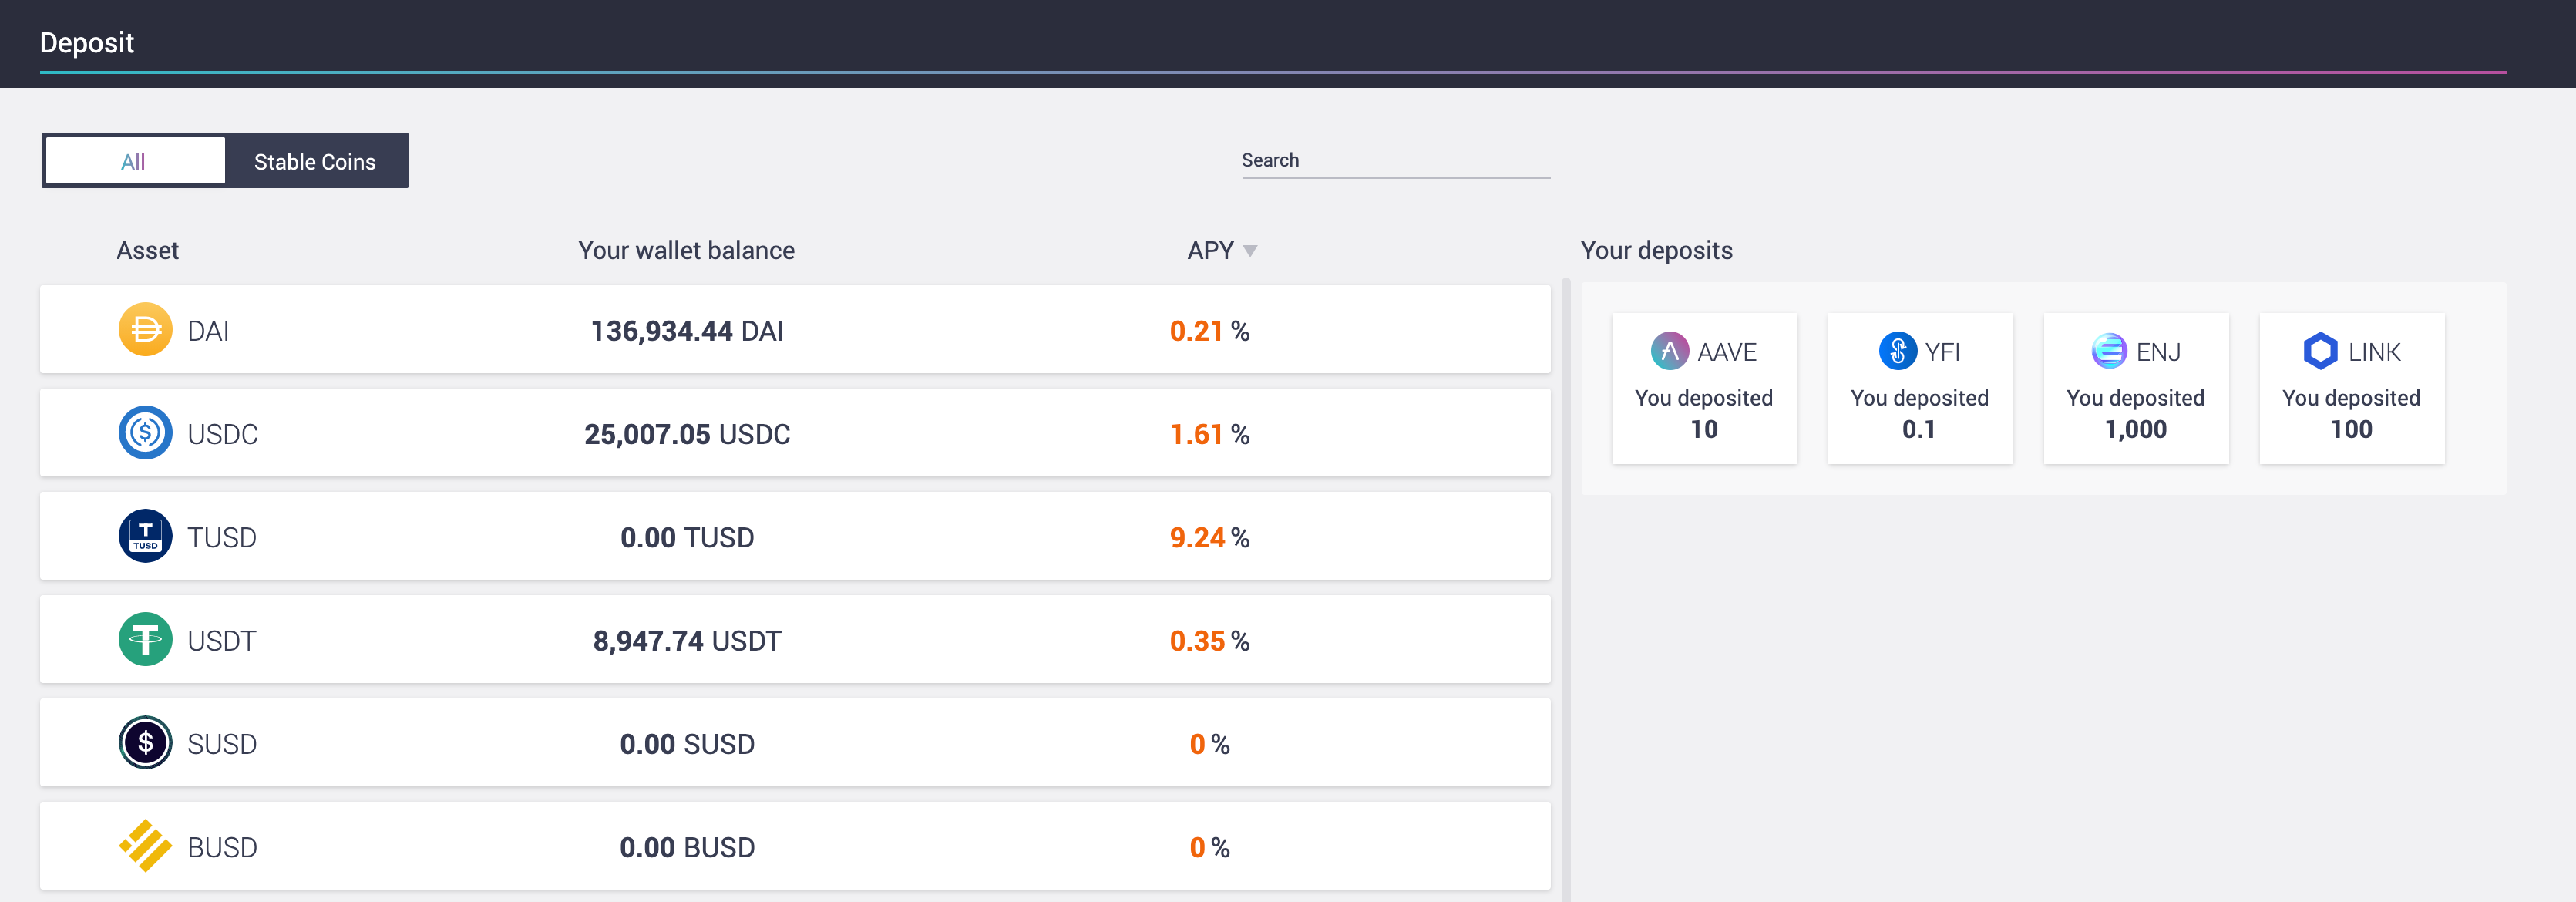Click the ENJ deposit icon

tap(2108, 351)
